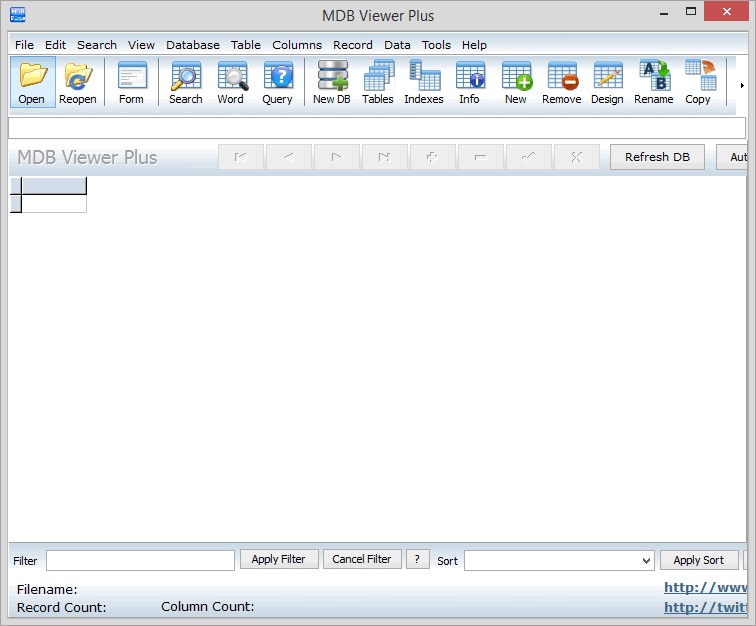Click the Rename table icon
Screen dimensions: 756x626
pyautogui.click(x=654, y=77)
